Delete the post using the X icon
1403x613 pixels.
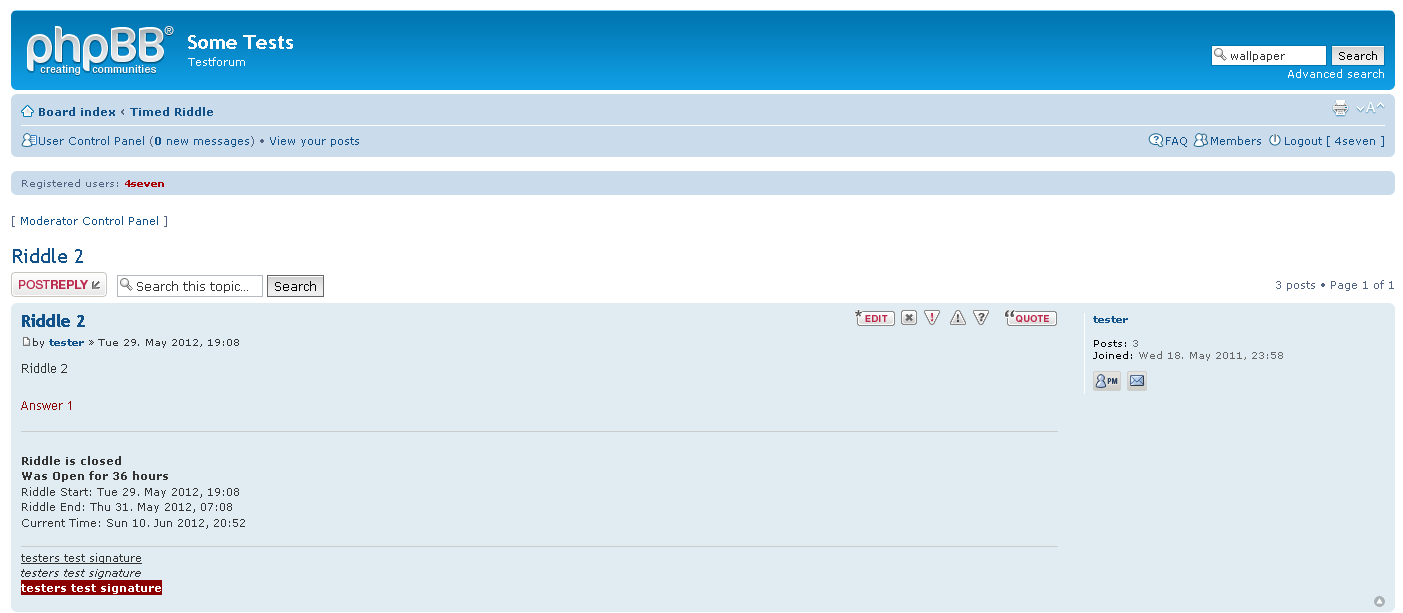(908, 318)
